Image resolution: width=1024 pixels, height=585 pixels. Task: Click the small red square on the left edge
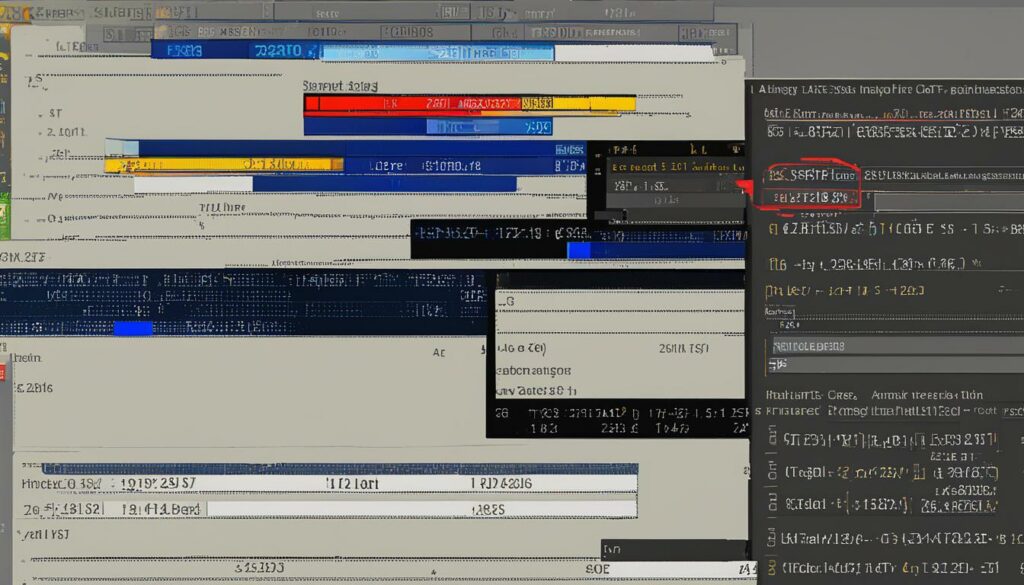[2, 373]
